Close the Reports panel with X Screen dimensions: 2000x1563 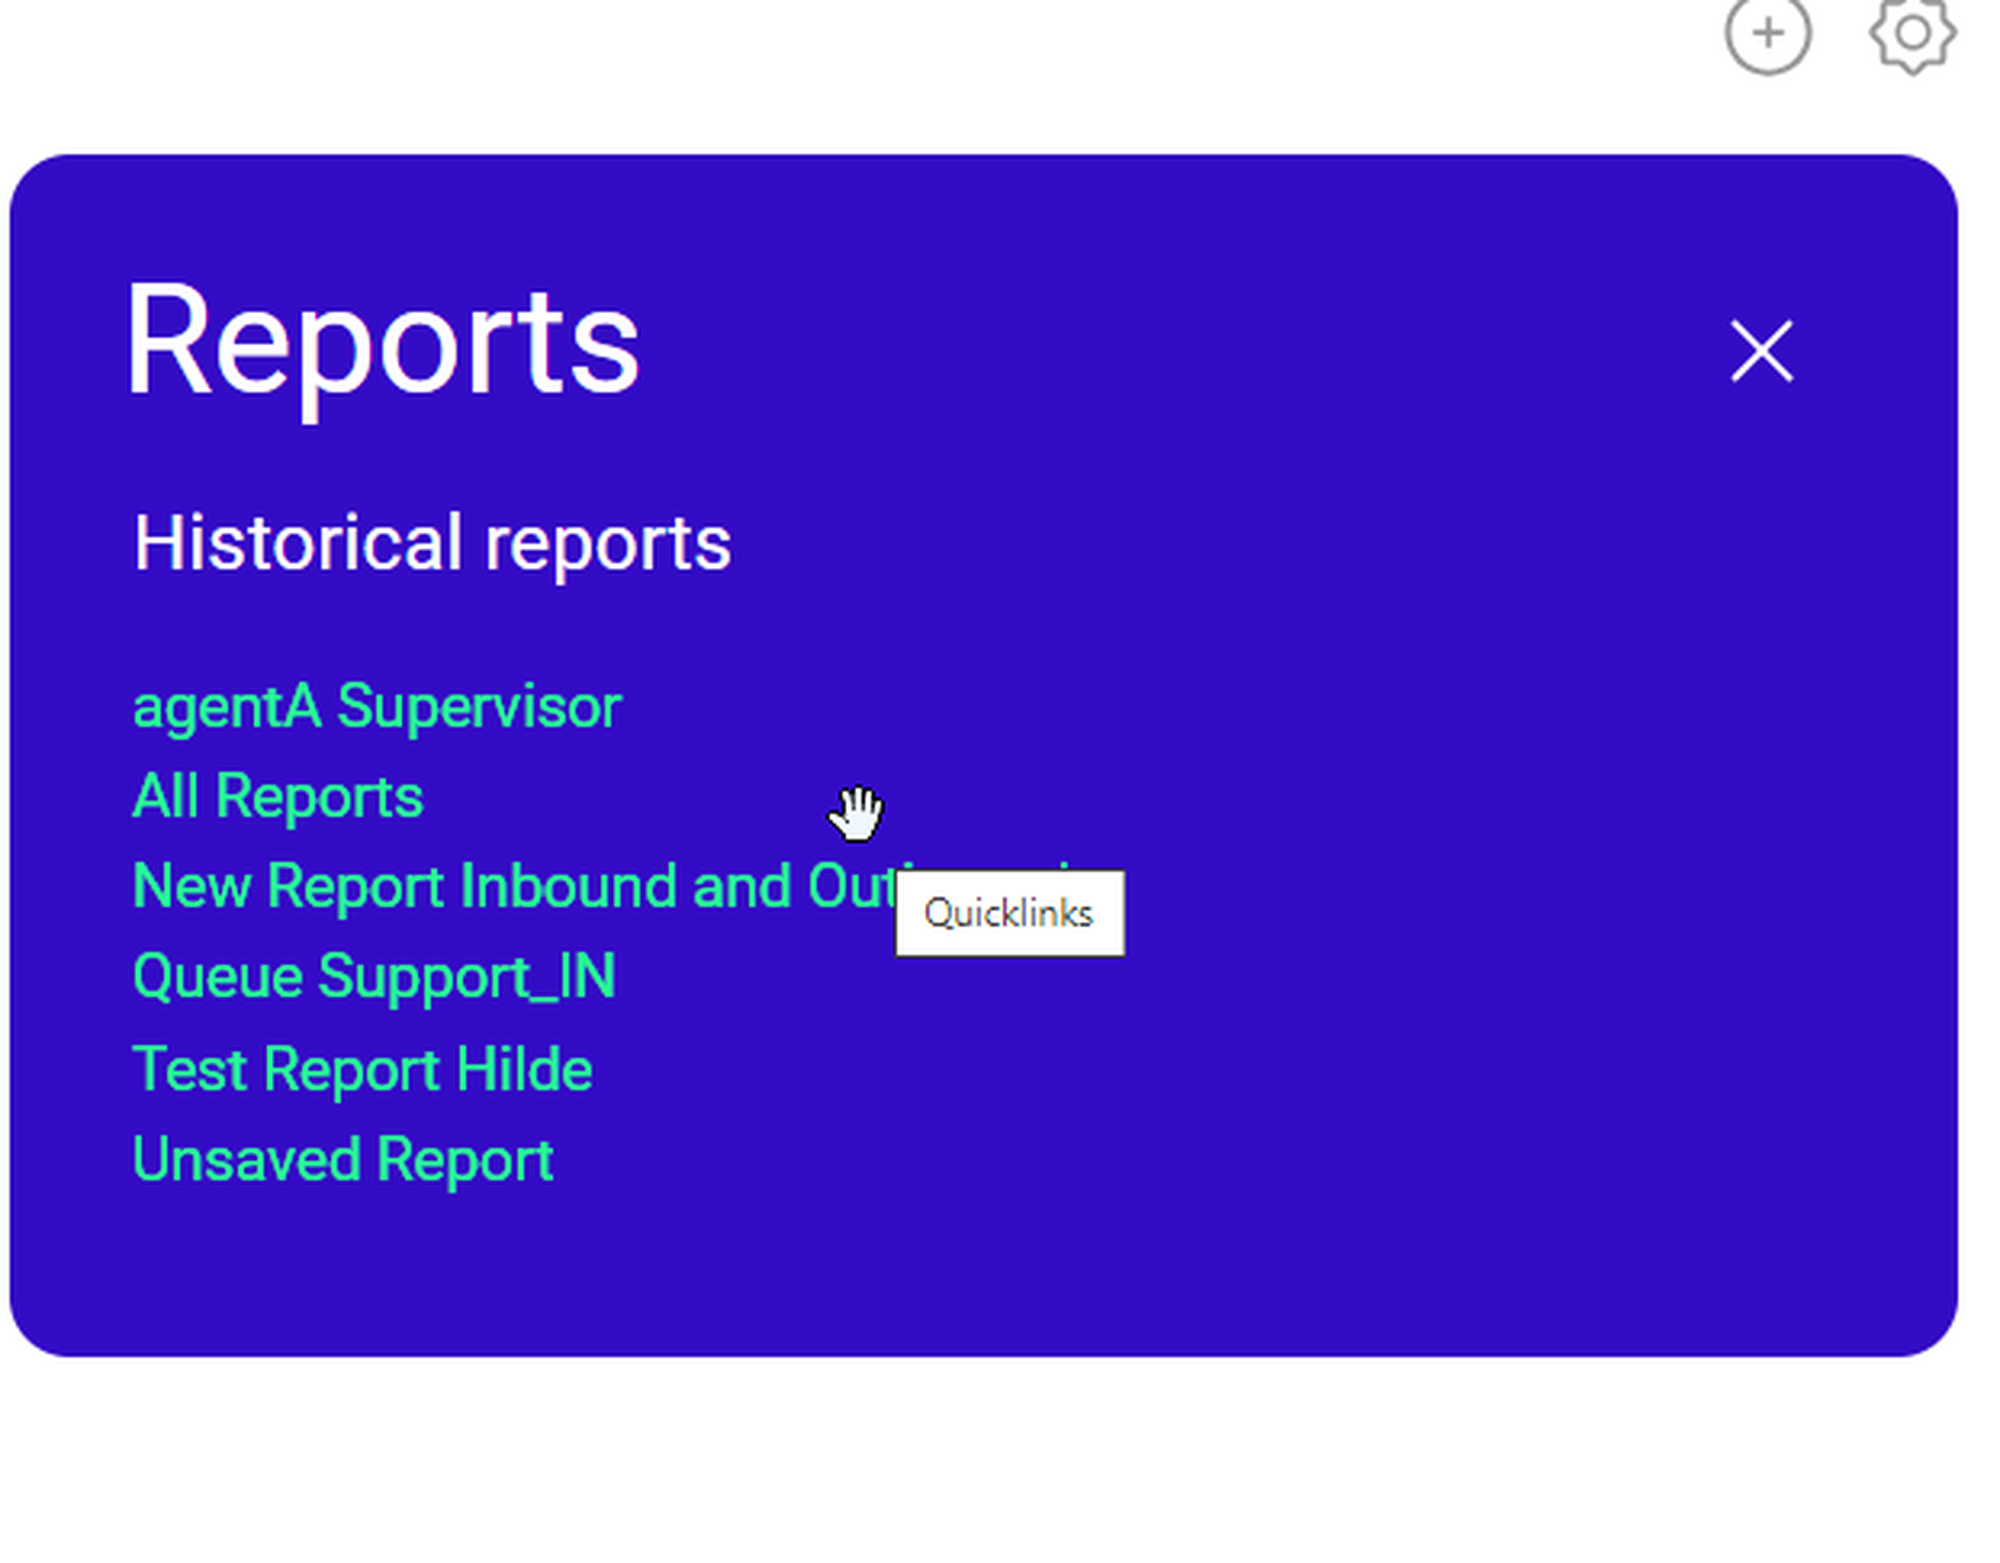click(1761, 351)
